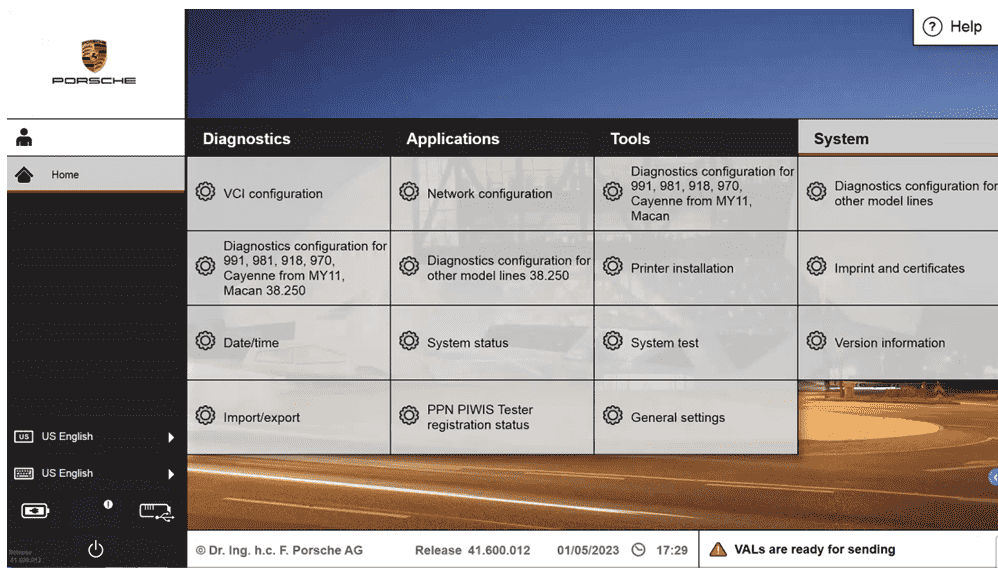Click gear icon beside Network configuration

[x=409, y=192]
